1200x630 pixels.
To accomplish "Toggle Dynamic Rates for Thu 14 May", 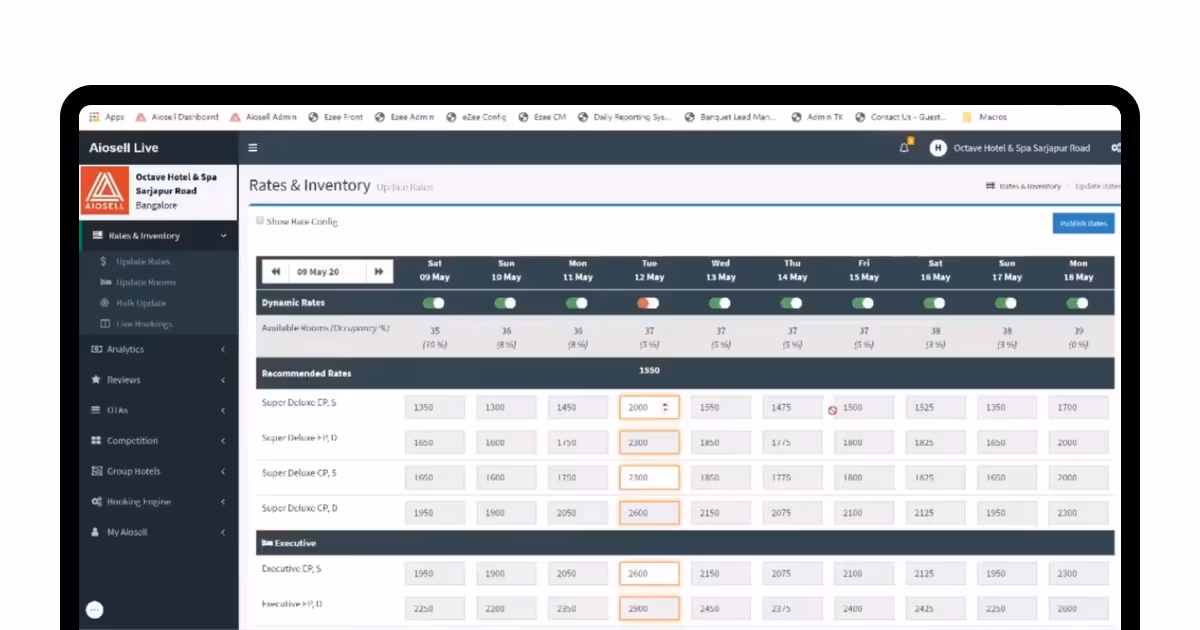I will (792, 302).
